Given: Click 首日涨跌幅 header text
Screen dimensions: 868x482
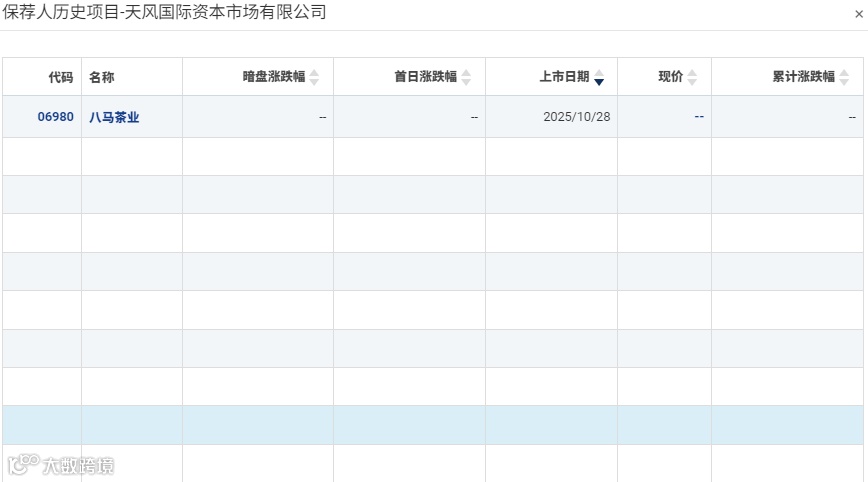Looking at the screenshot, I should pyautogui.click(x=426, y=76).
